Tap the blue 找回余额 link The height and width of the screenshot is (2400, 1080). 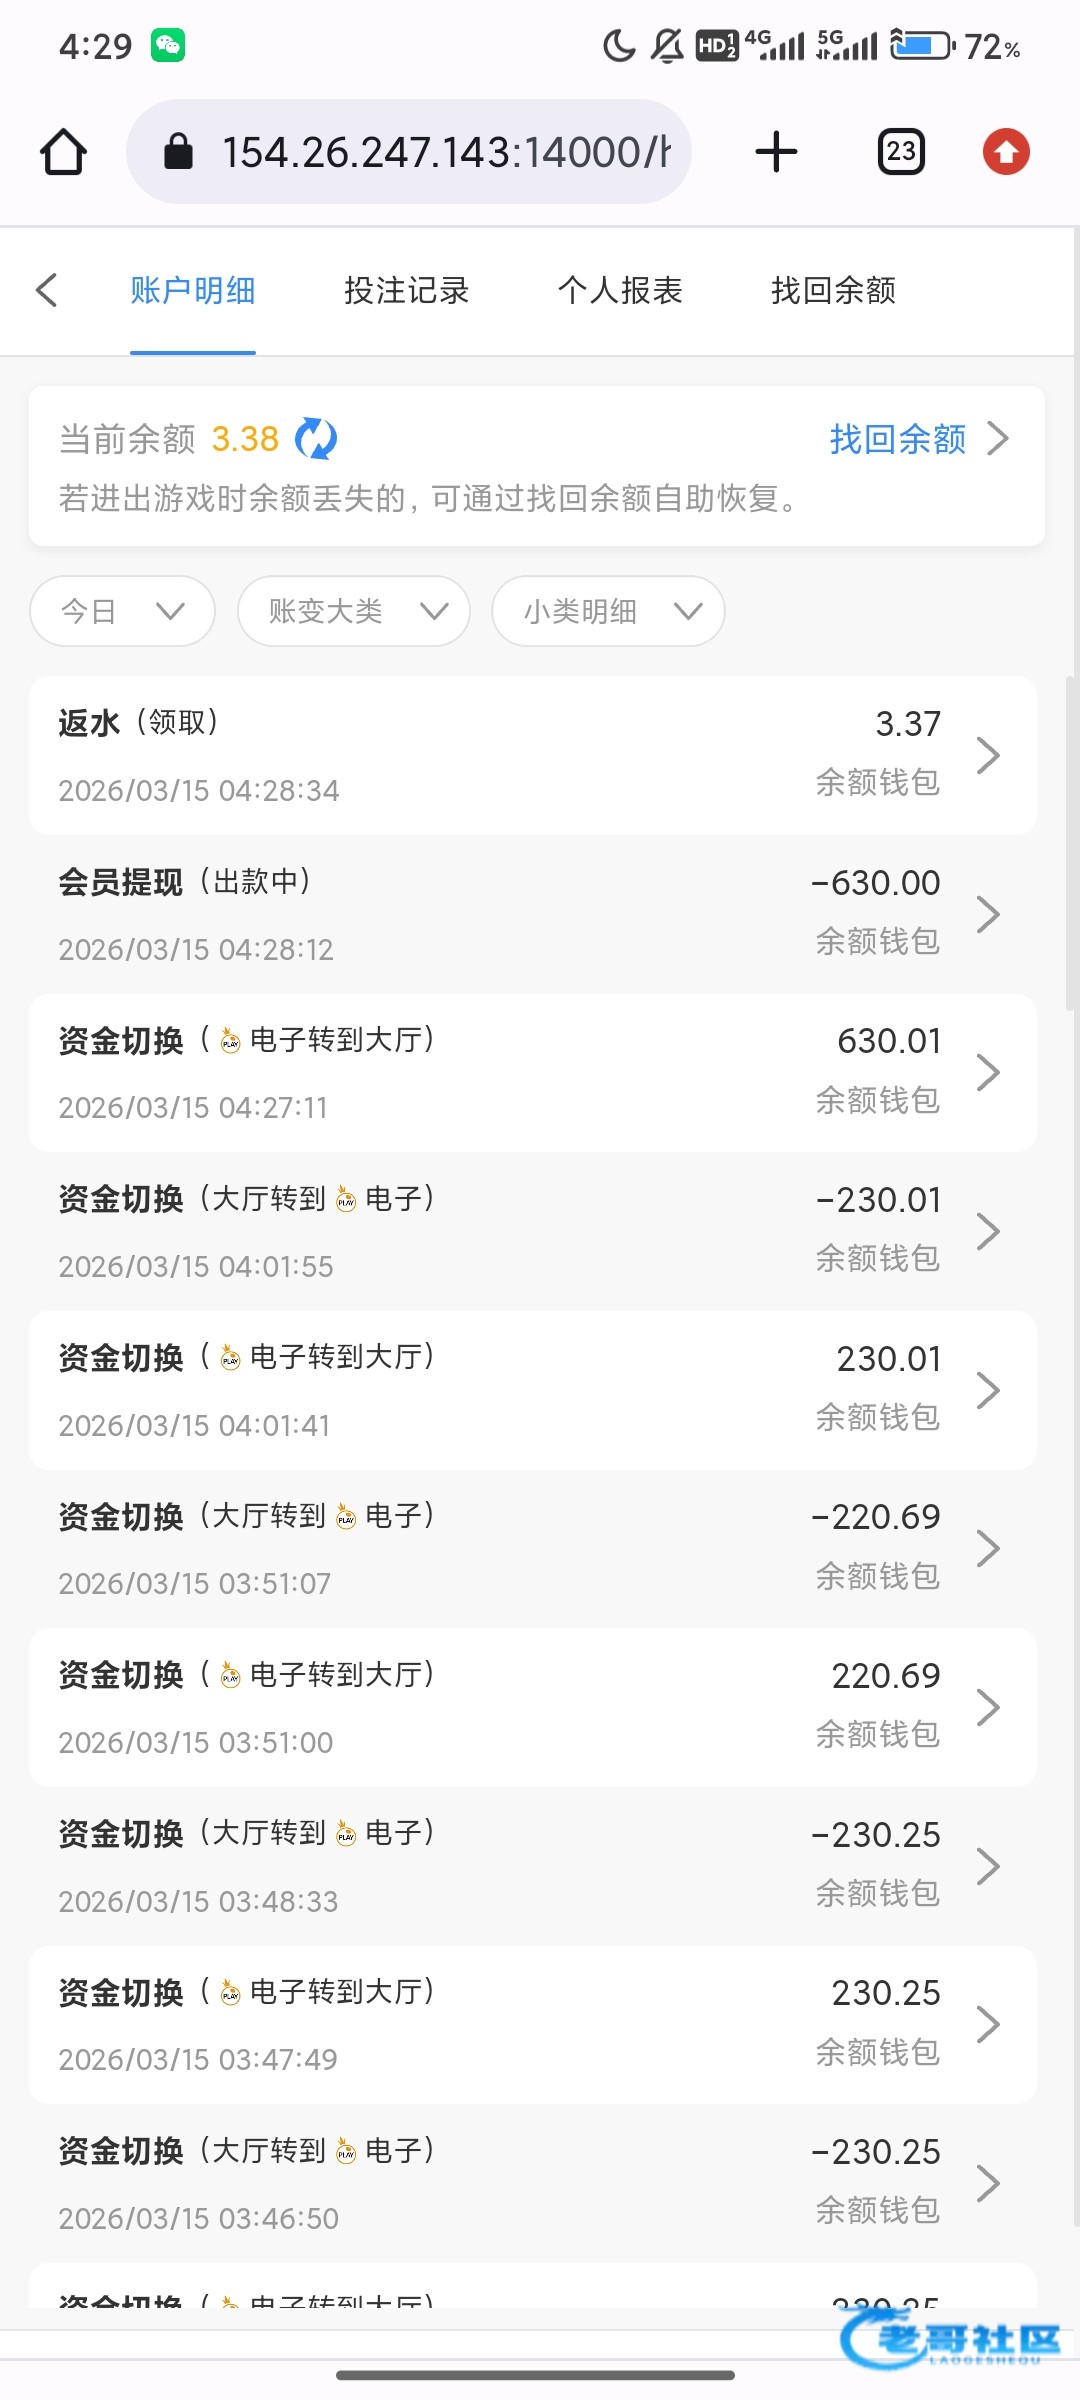coord(897,439)
